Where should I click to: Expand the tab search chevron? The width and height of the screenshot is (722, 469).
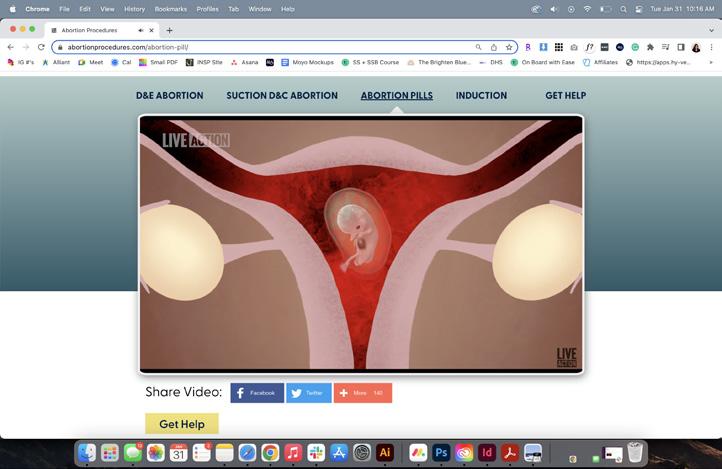pyautogui.click(x=711, y=30)
